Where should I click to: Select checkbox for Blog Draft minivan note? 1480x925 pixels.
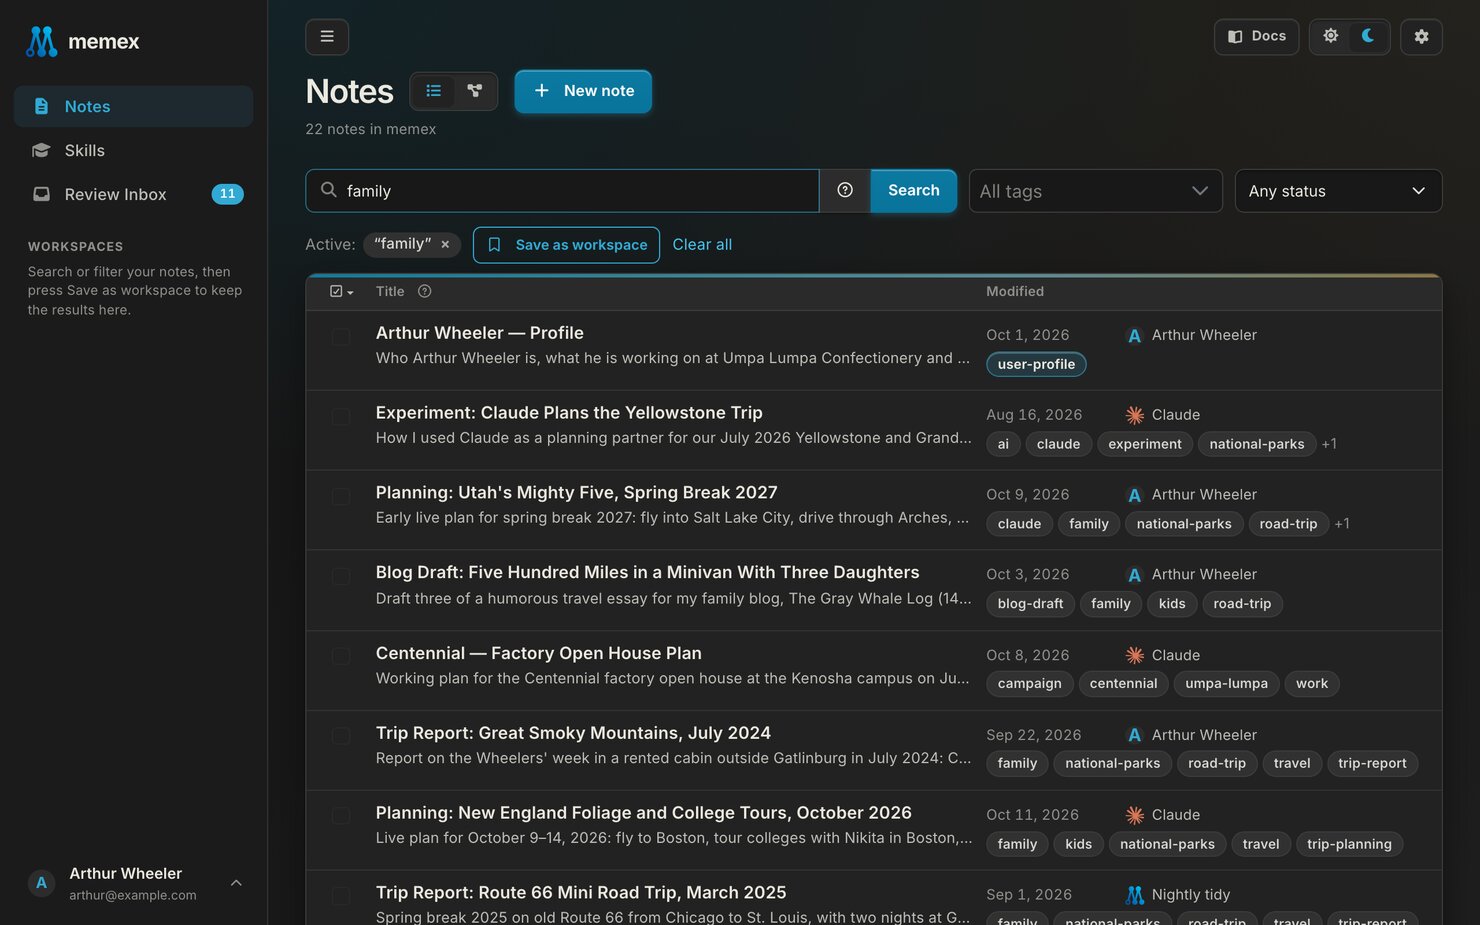click(341, 577)
